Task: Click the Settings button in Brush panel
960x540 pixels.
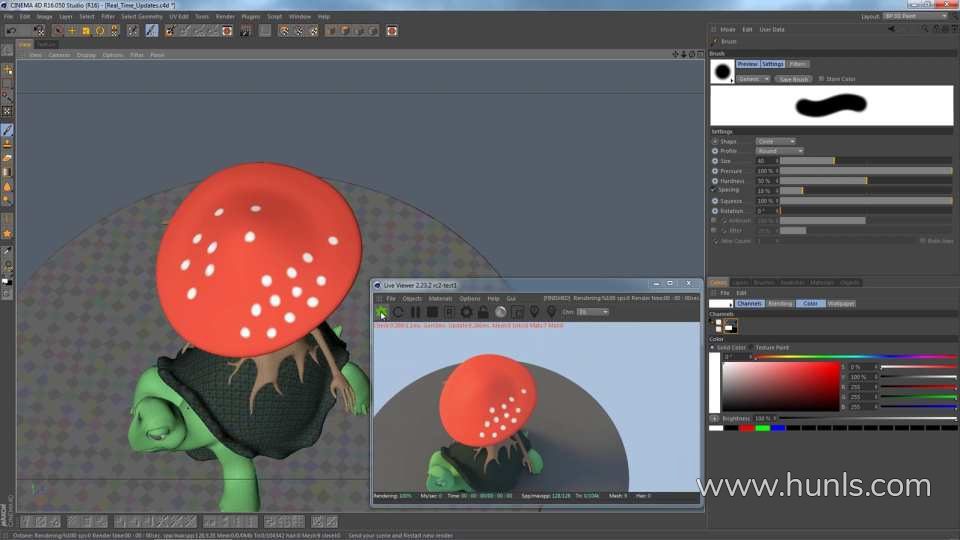Action: [773, 64]
